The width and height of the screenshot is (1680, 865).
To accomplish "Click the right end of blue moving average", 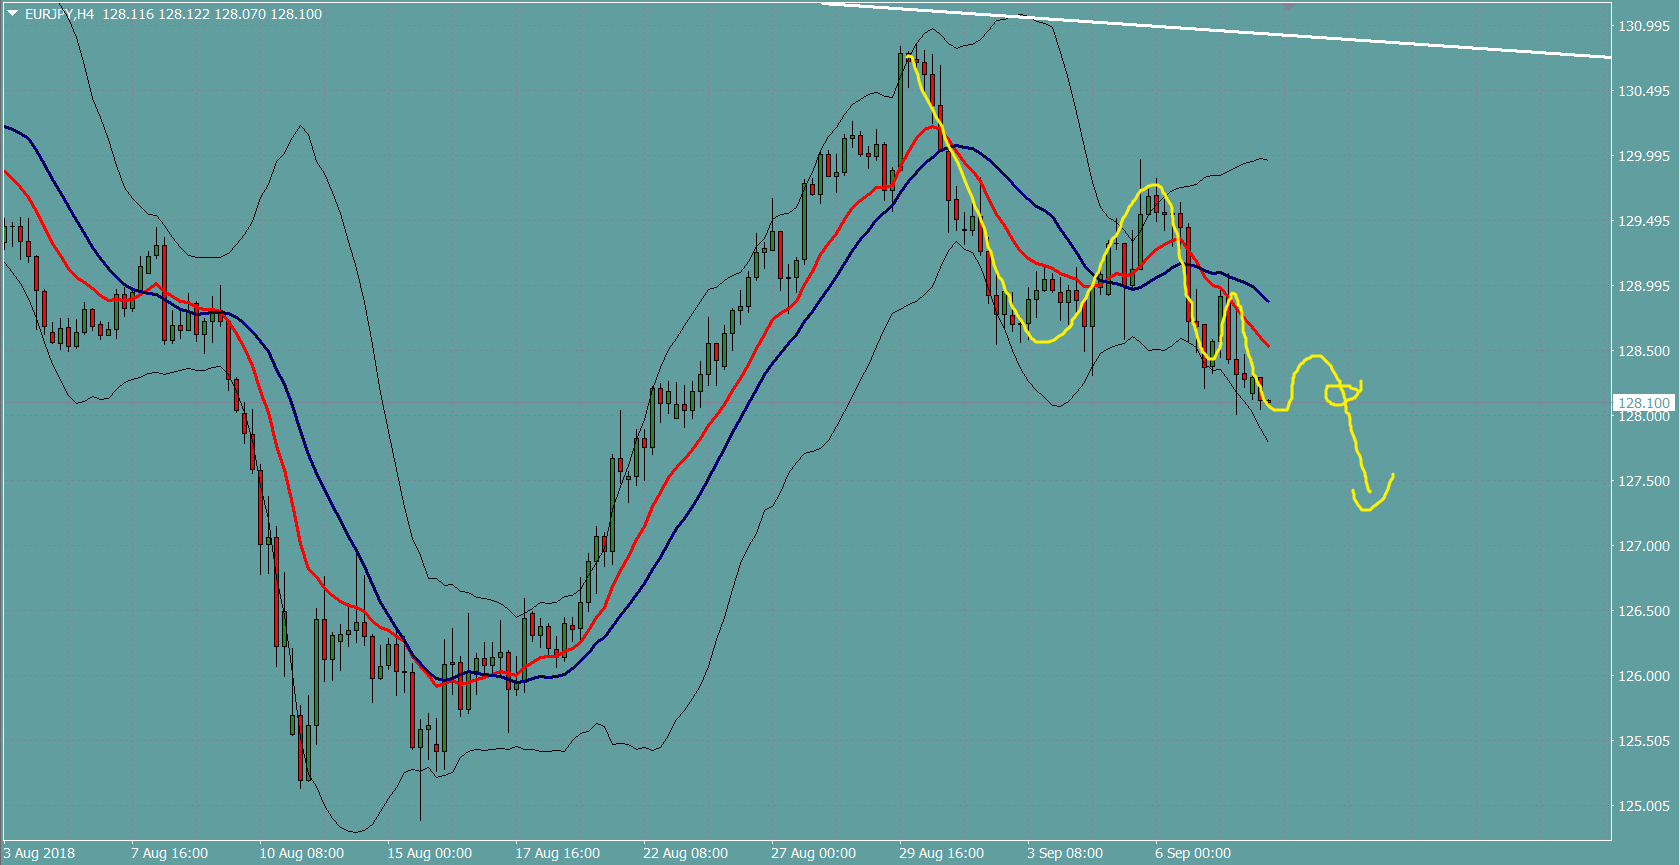I will click(x=1267, y=300).
